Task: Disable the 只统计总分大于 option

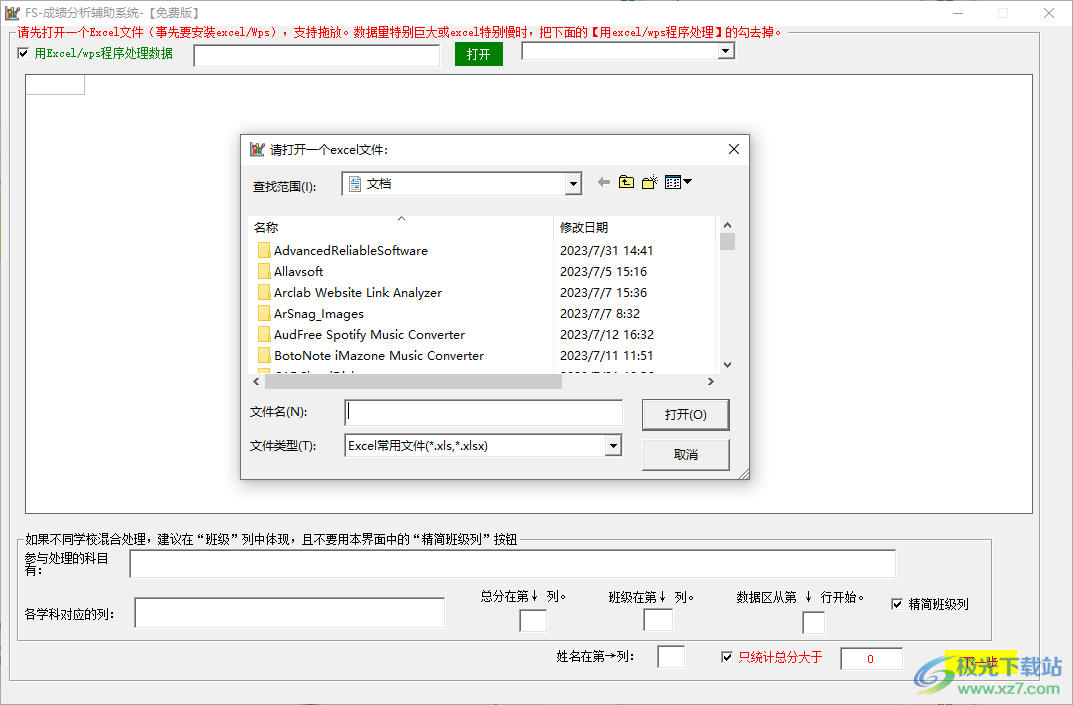Action: point(727,657)
